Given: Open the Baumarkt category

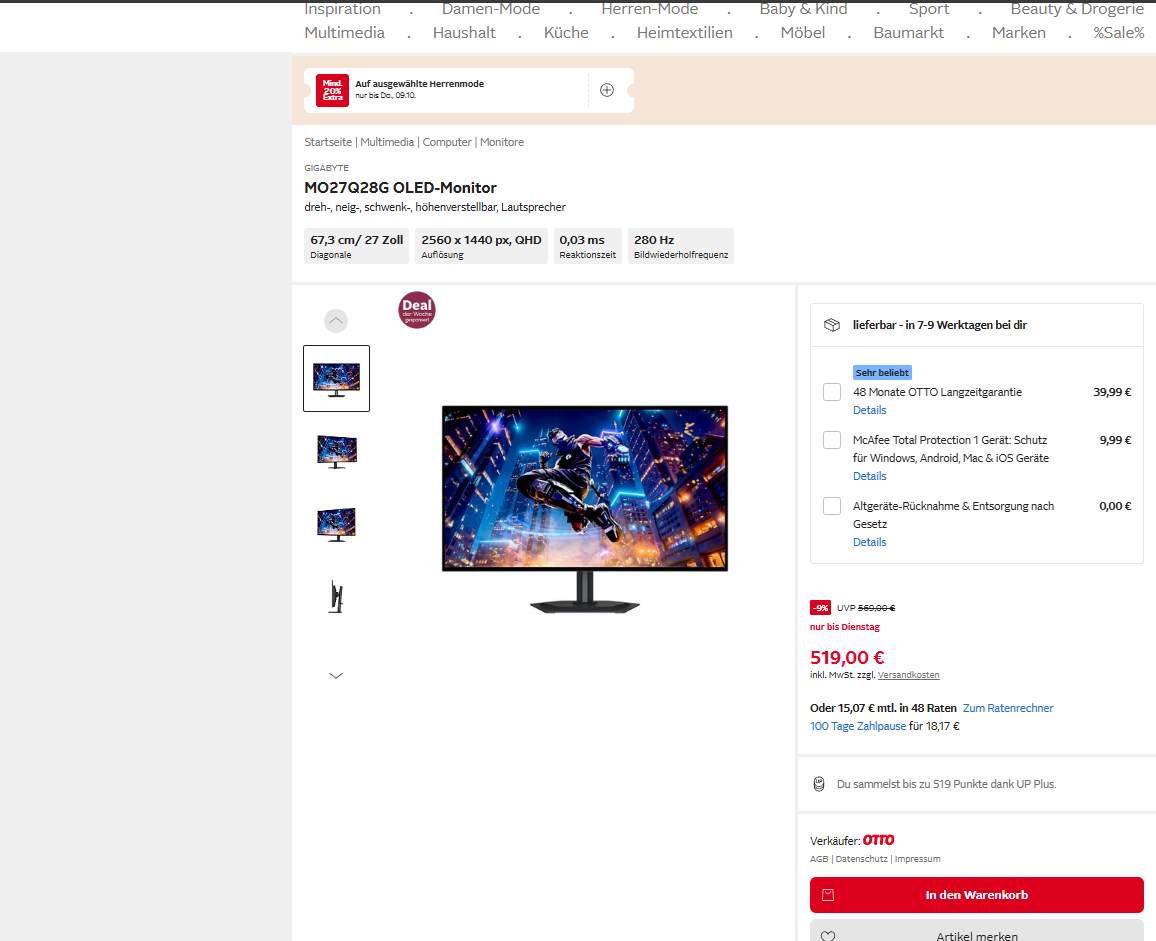Looking at the screenshot, I should click(x=908, y=32).
